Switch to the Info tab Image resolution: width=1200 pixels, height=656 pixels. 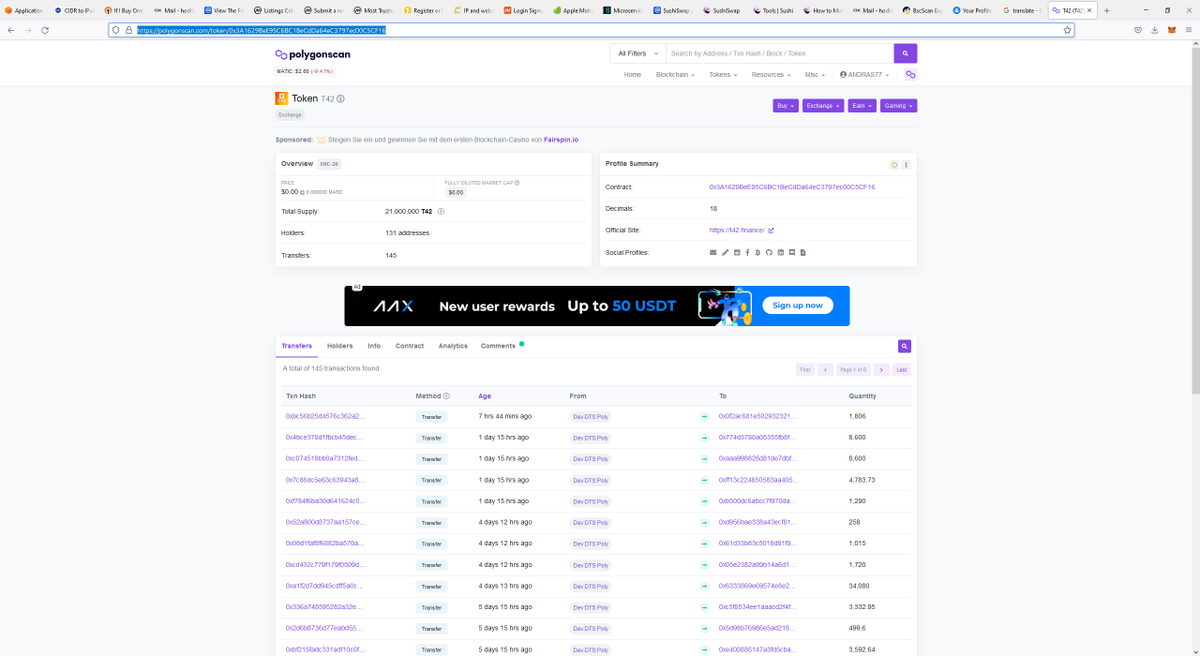374,346
